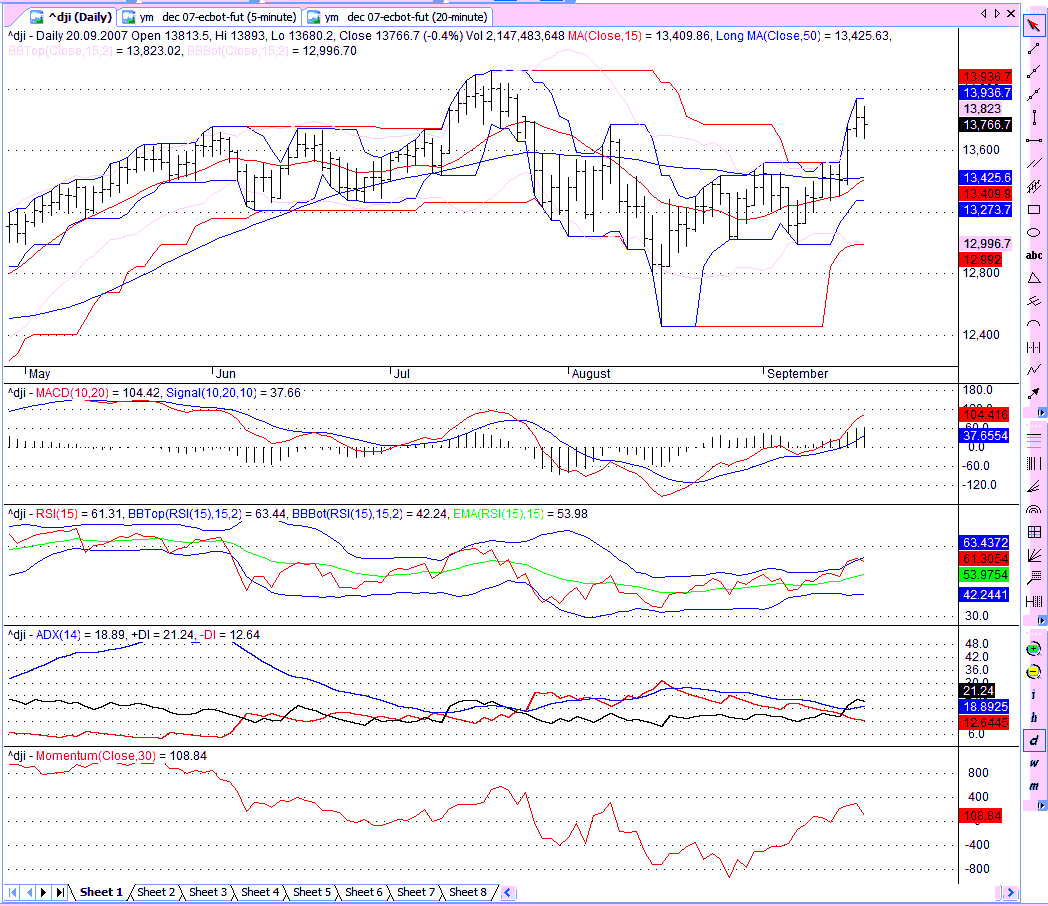Choose the parallel lines tool
1048x906 pixels.
pyautogui.click(x=1034, y=163)
